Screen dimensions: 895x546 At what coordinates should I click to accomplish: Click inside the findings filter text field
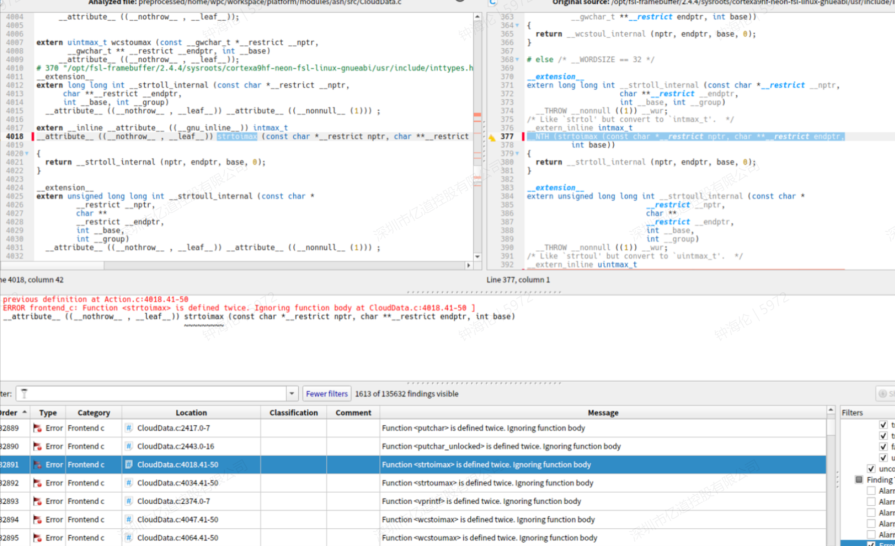pyautogui.click(x=150, y=394)
